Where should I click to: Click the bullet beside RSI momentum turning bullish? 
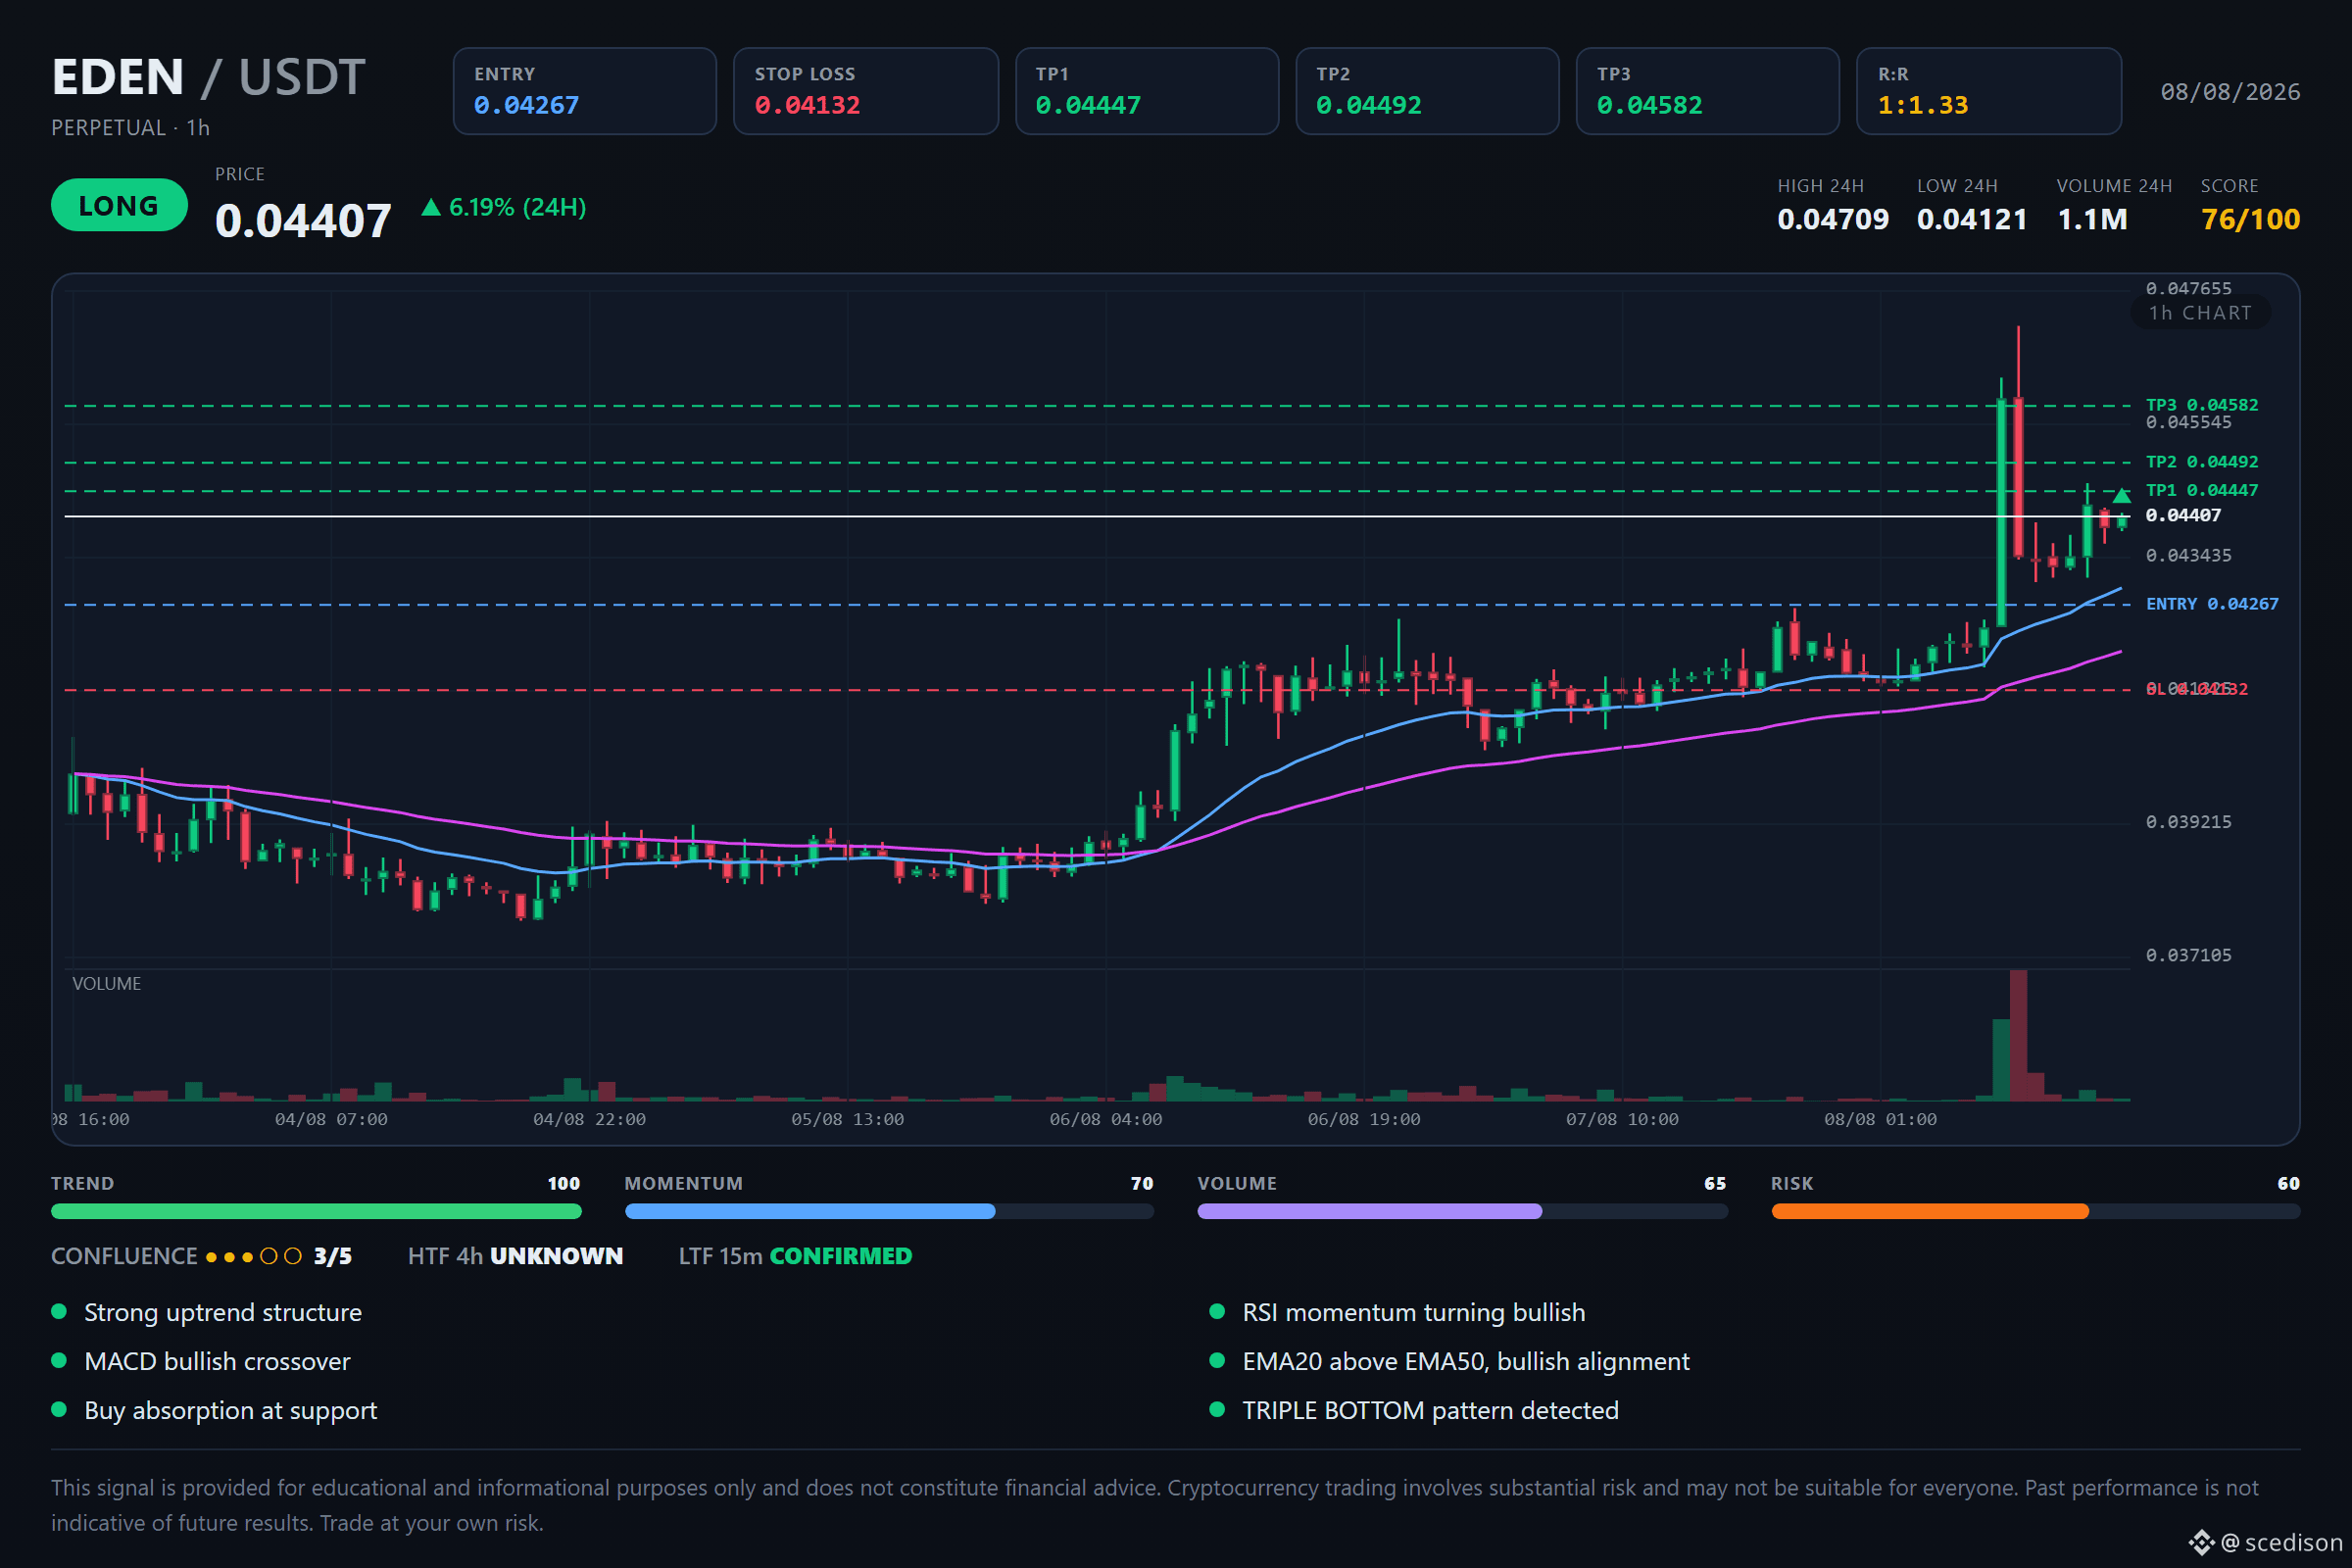[1217, 1311]
